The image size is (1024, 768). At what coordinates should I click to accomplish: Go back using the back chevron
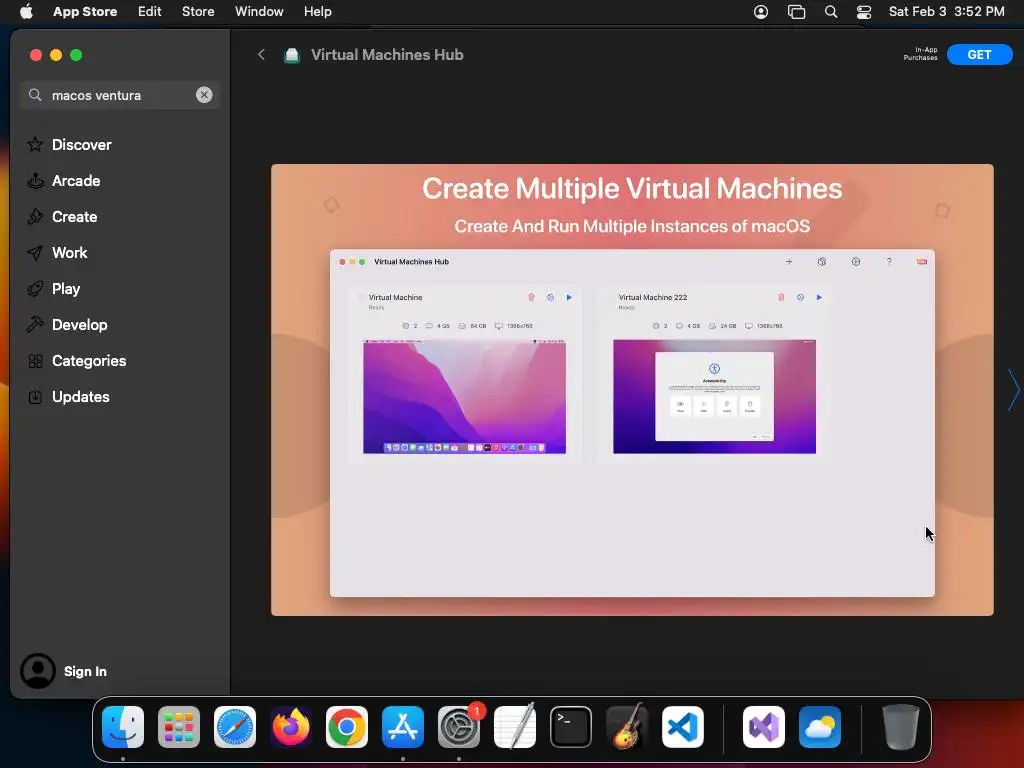coord(261,55)
